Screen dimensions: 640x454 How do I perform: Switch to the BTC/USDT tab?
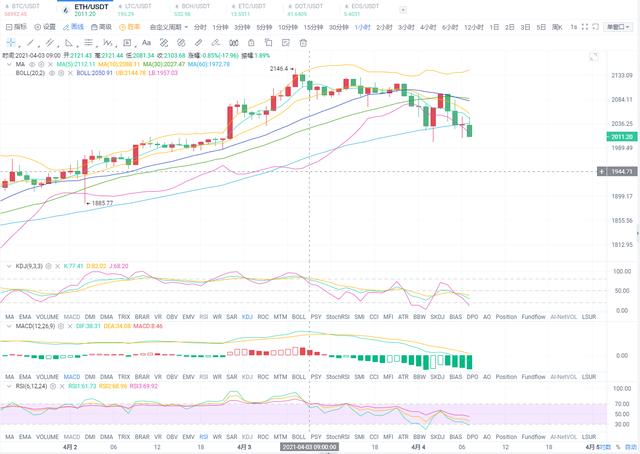22,10
